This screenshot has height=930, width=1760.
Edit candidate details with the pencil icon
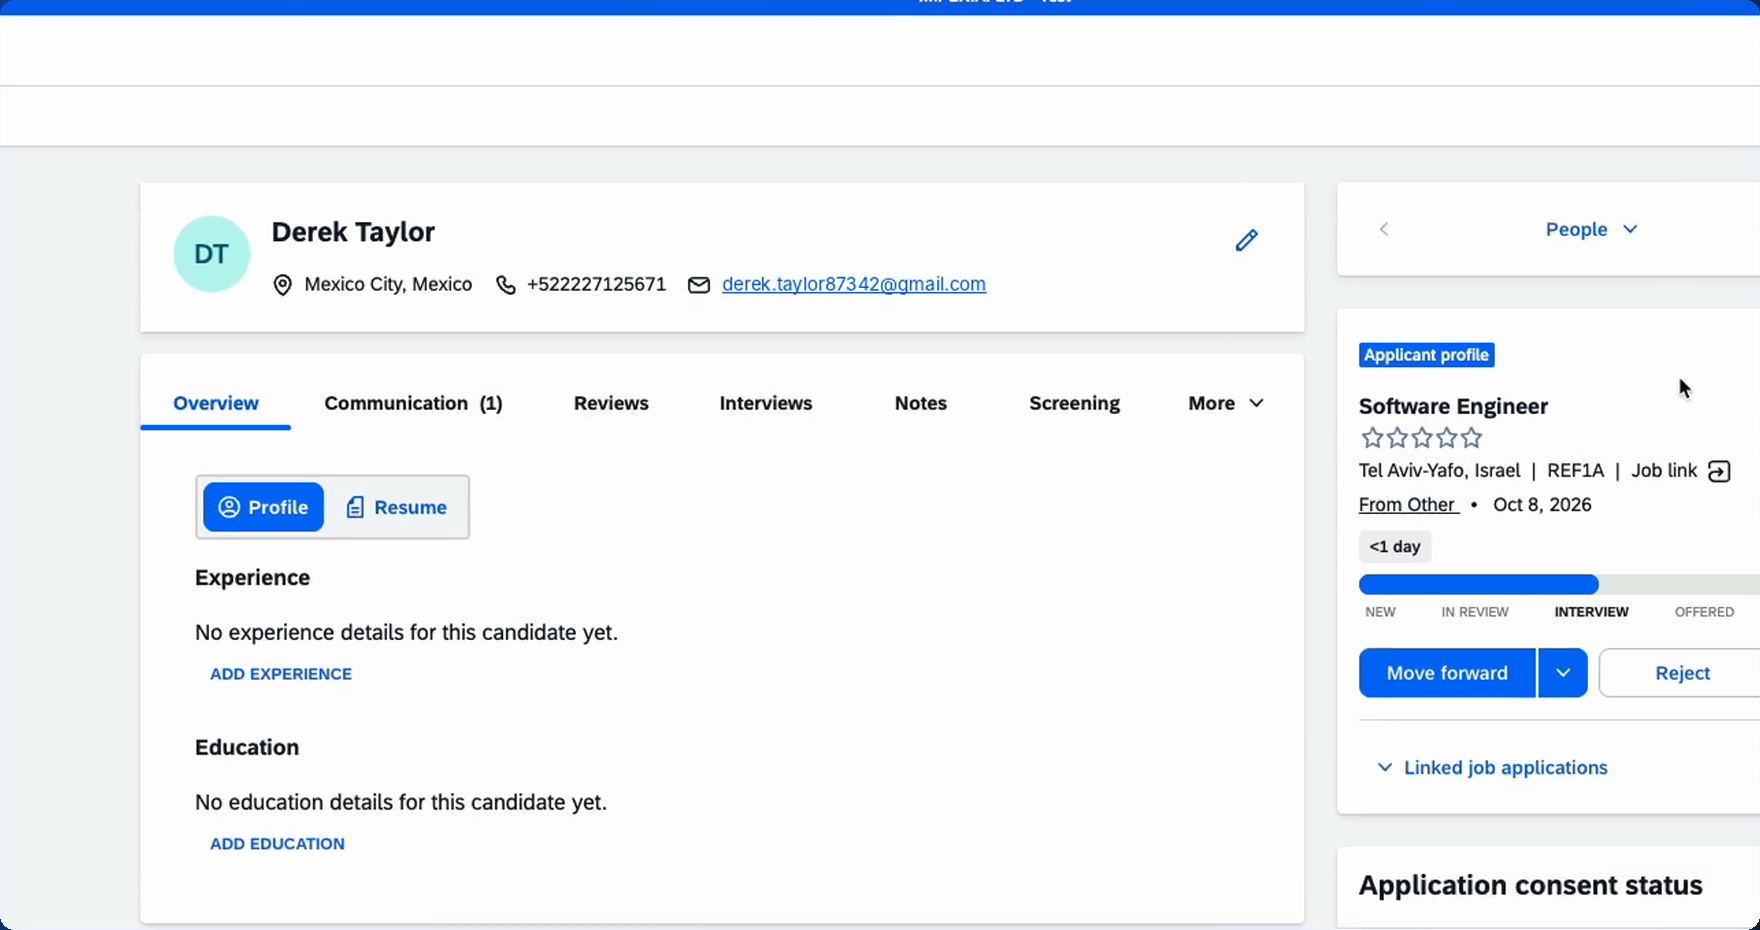1246,240
